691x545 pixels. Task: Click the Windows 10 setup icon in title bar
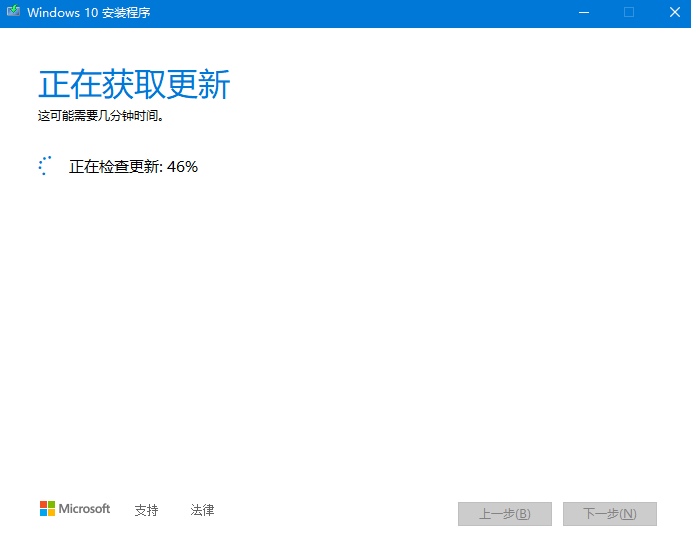(14, 13)
